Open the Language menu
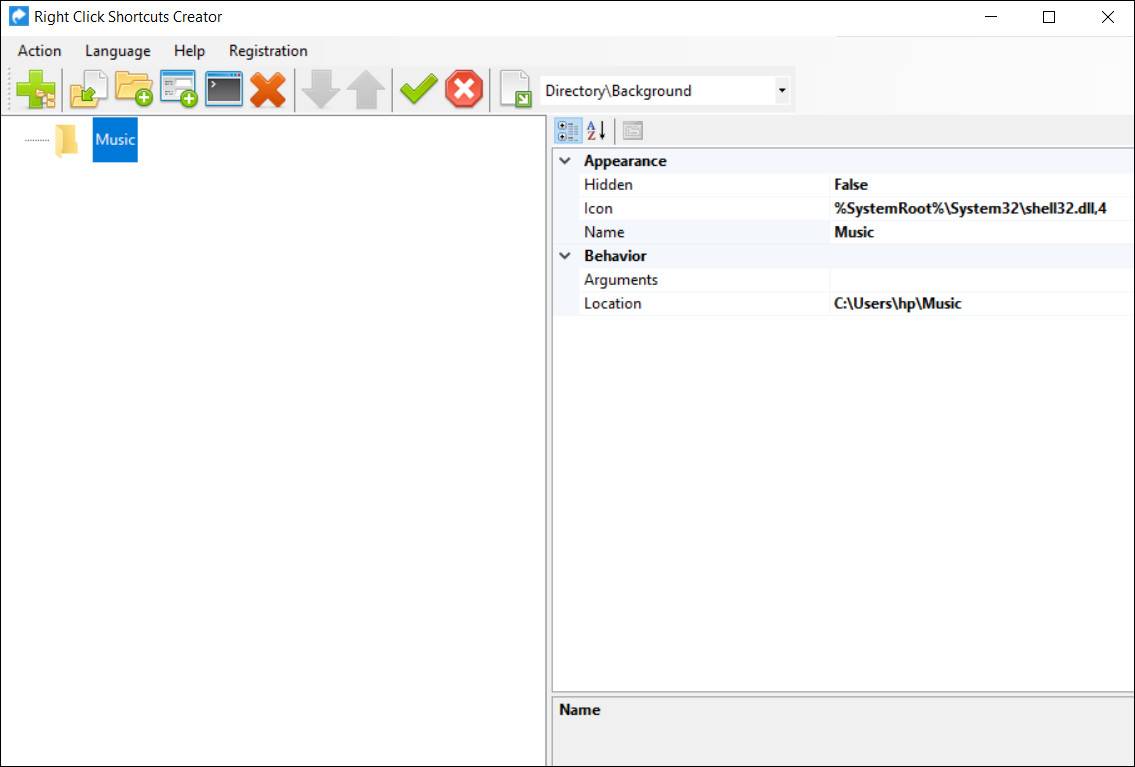 coord(117,51)
